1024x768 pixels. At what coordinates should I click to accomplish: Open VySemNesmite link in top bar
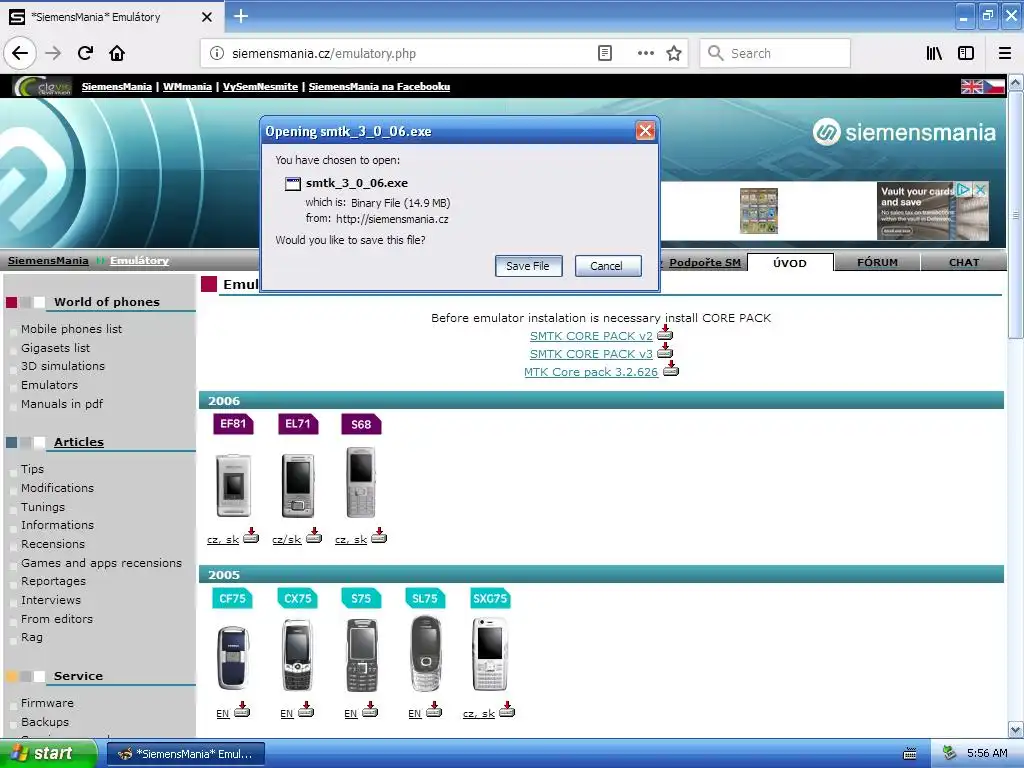(260, 86)
